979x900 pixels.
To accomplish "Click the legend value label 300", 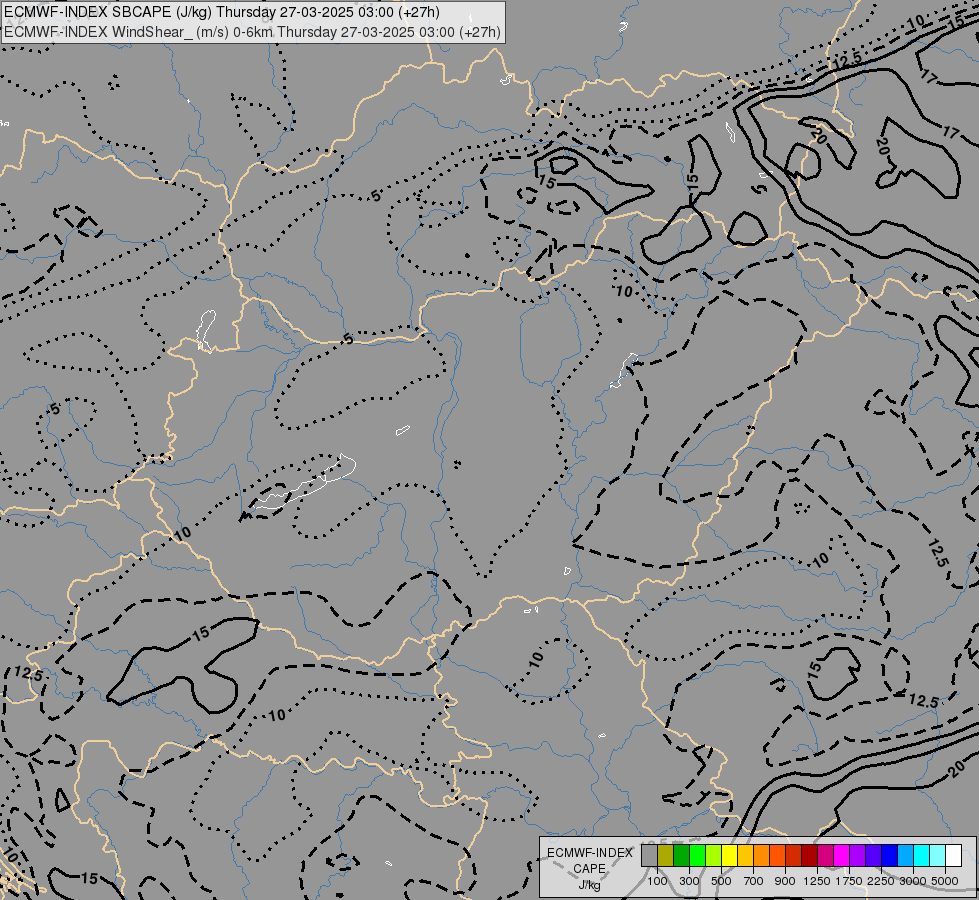I will click(689, 881).
